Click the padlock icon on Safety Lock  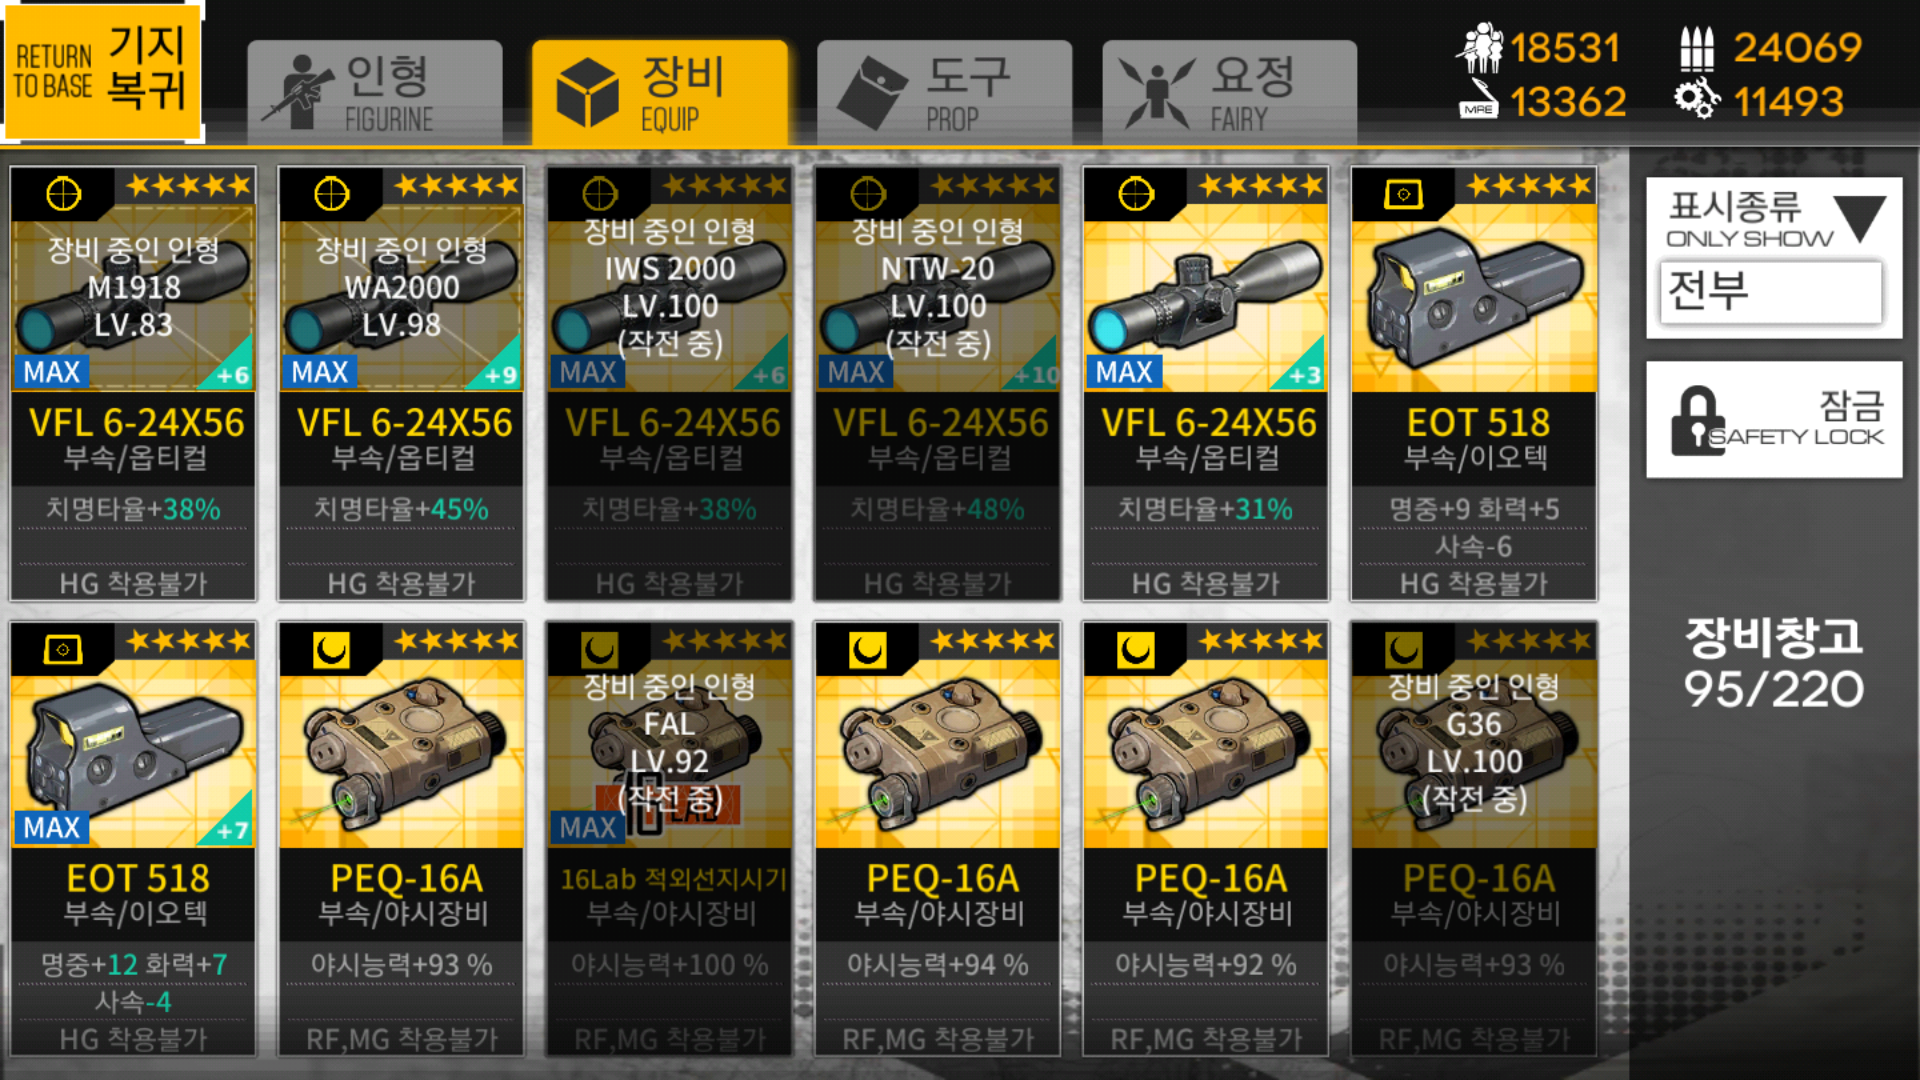(x=1697, y=421)
